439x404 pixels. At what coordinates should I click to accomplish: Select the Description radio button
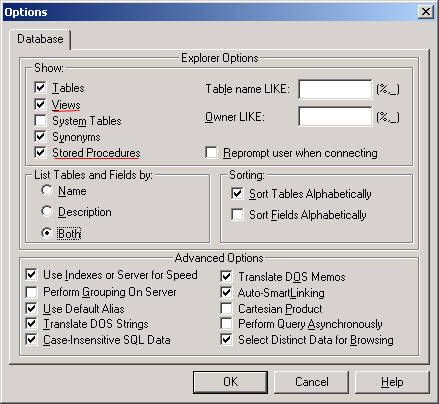47,211
